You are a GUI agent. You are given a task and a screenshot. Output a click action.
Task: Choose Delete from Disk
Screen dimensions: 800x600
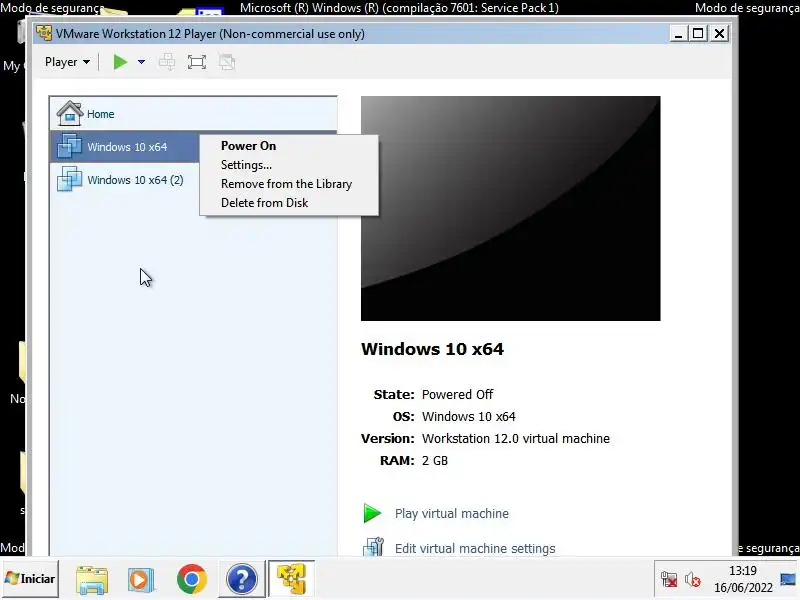click(264, 203)
